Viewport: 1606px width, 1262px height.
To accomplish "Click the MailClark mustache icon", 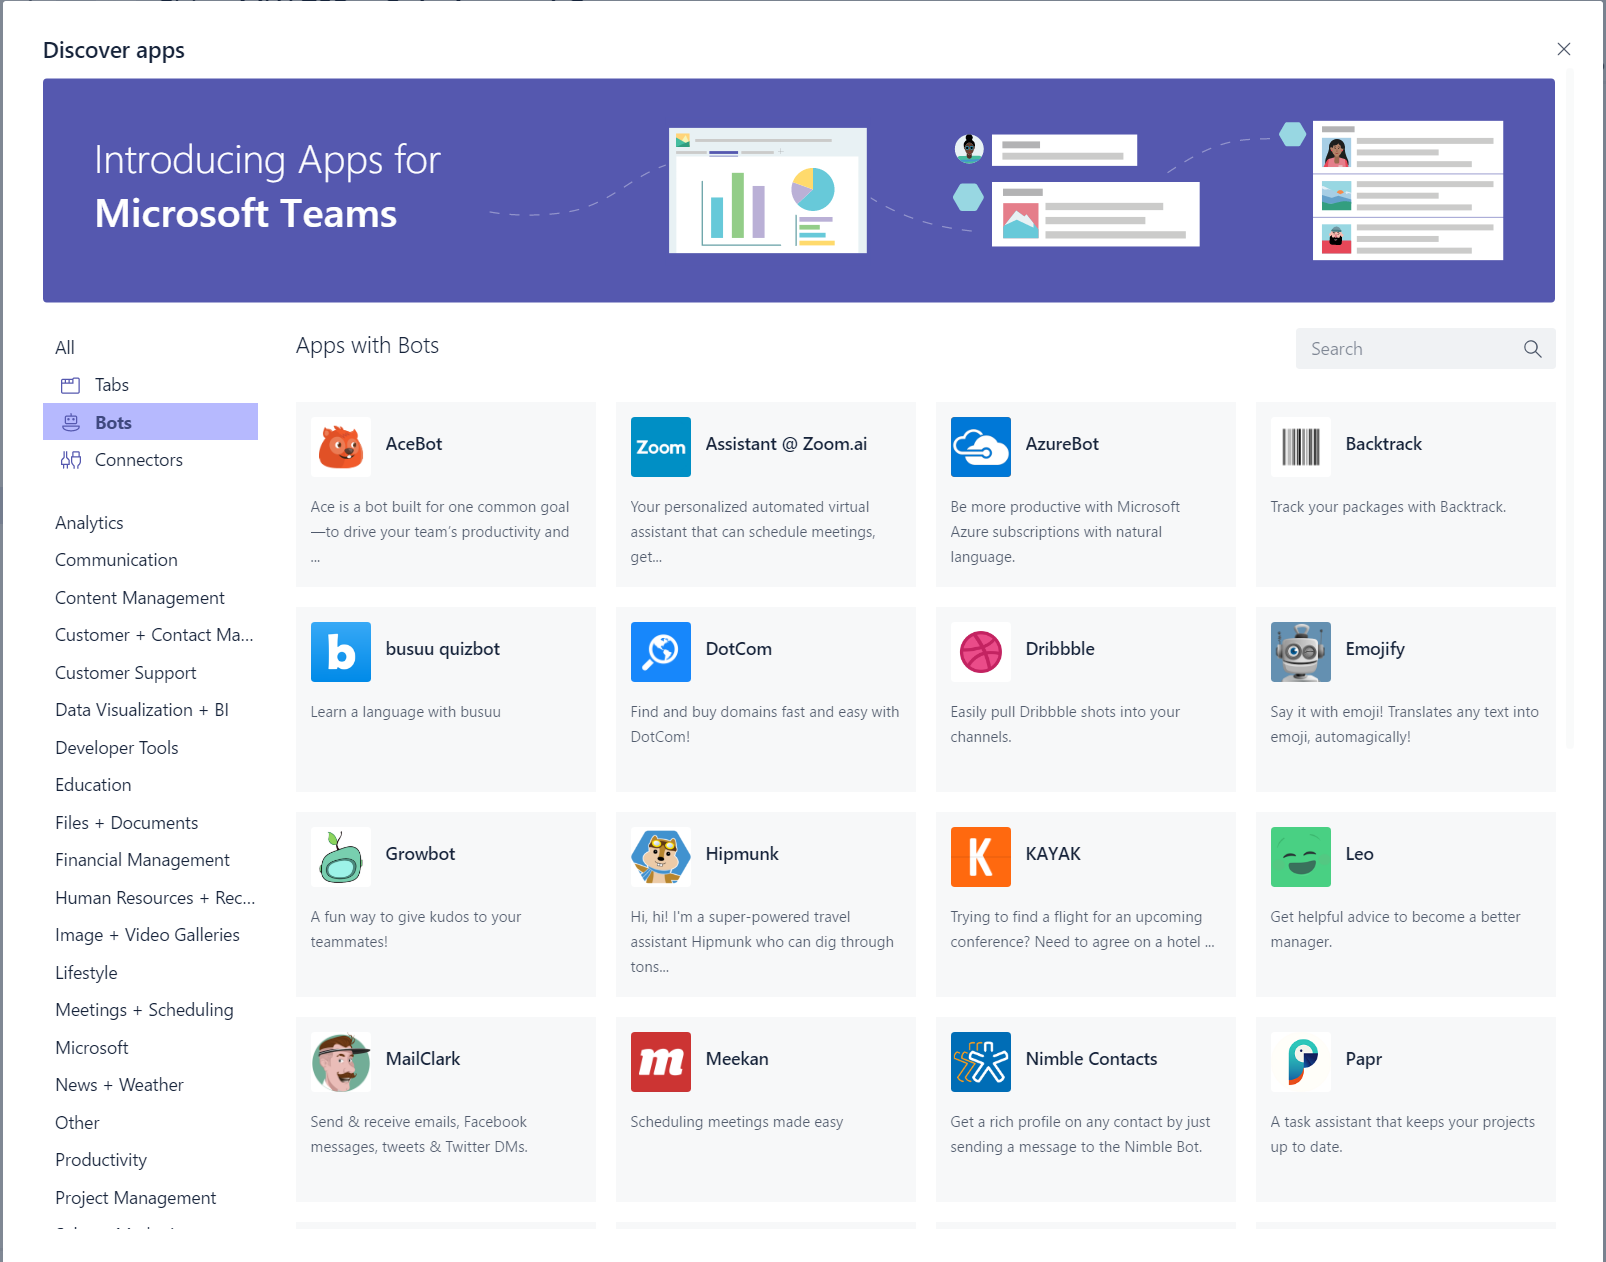I will pos(340,1062).
